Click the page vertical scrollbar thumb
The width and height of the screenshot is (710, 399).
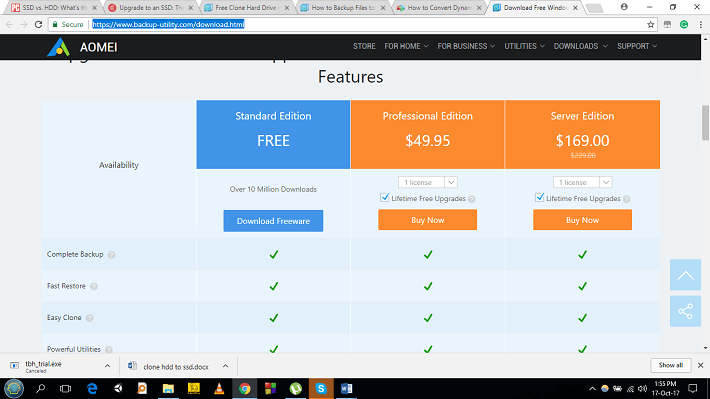[x=705, y=123]
